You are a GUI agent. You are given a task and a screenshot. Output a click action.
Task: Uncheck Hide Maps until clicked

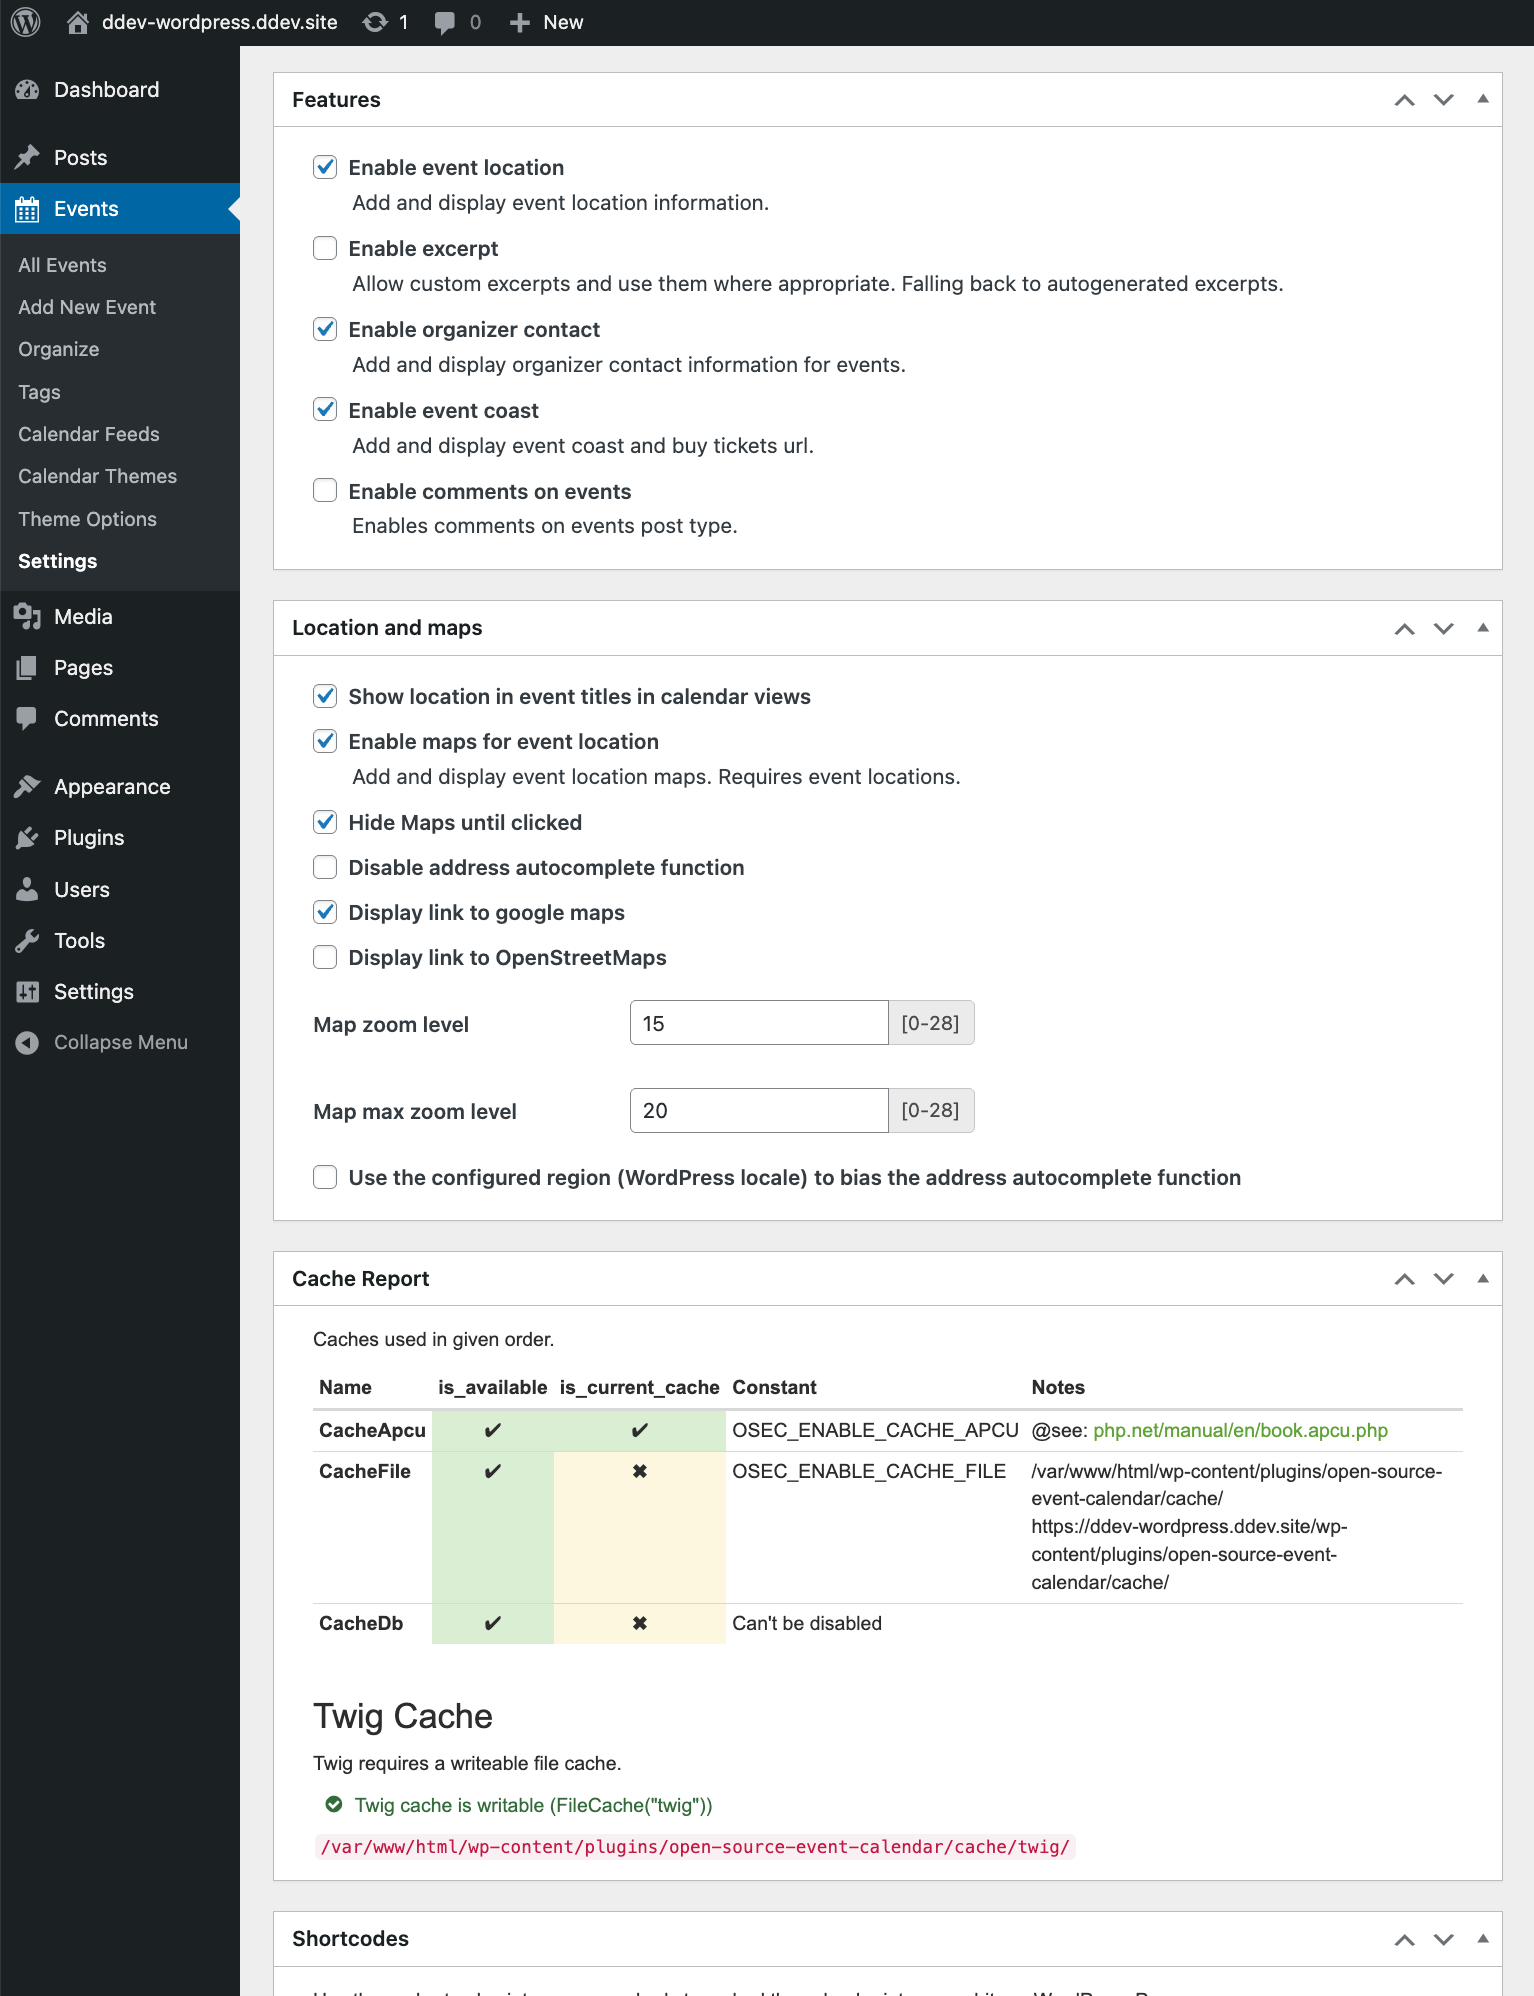coord(325,823)
